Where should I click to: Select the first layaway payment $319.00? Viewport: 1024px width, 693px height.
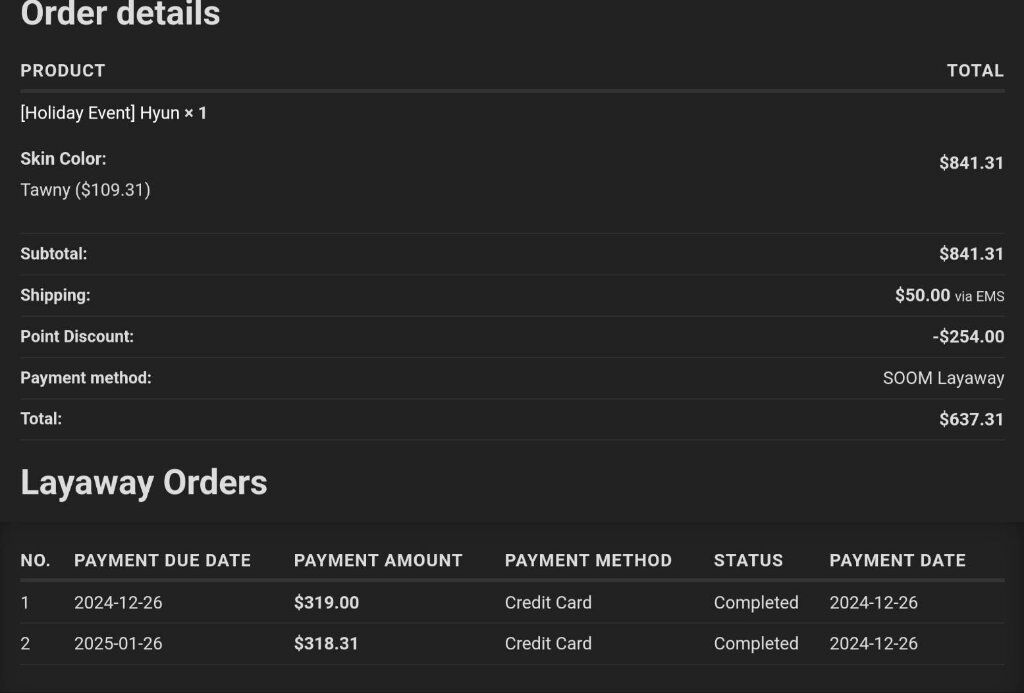(327, 602)
